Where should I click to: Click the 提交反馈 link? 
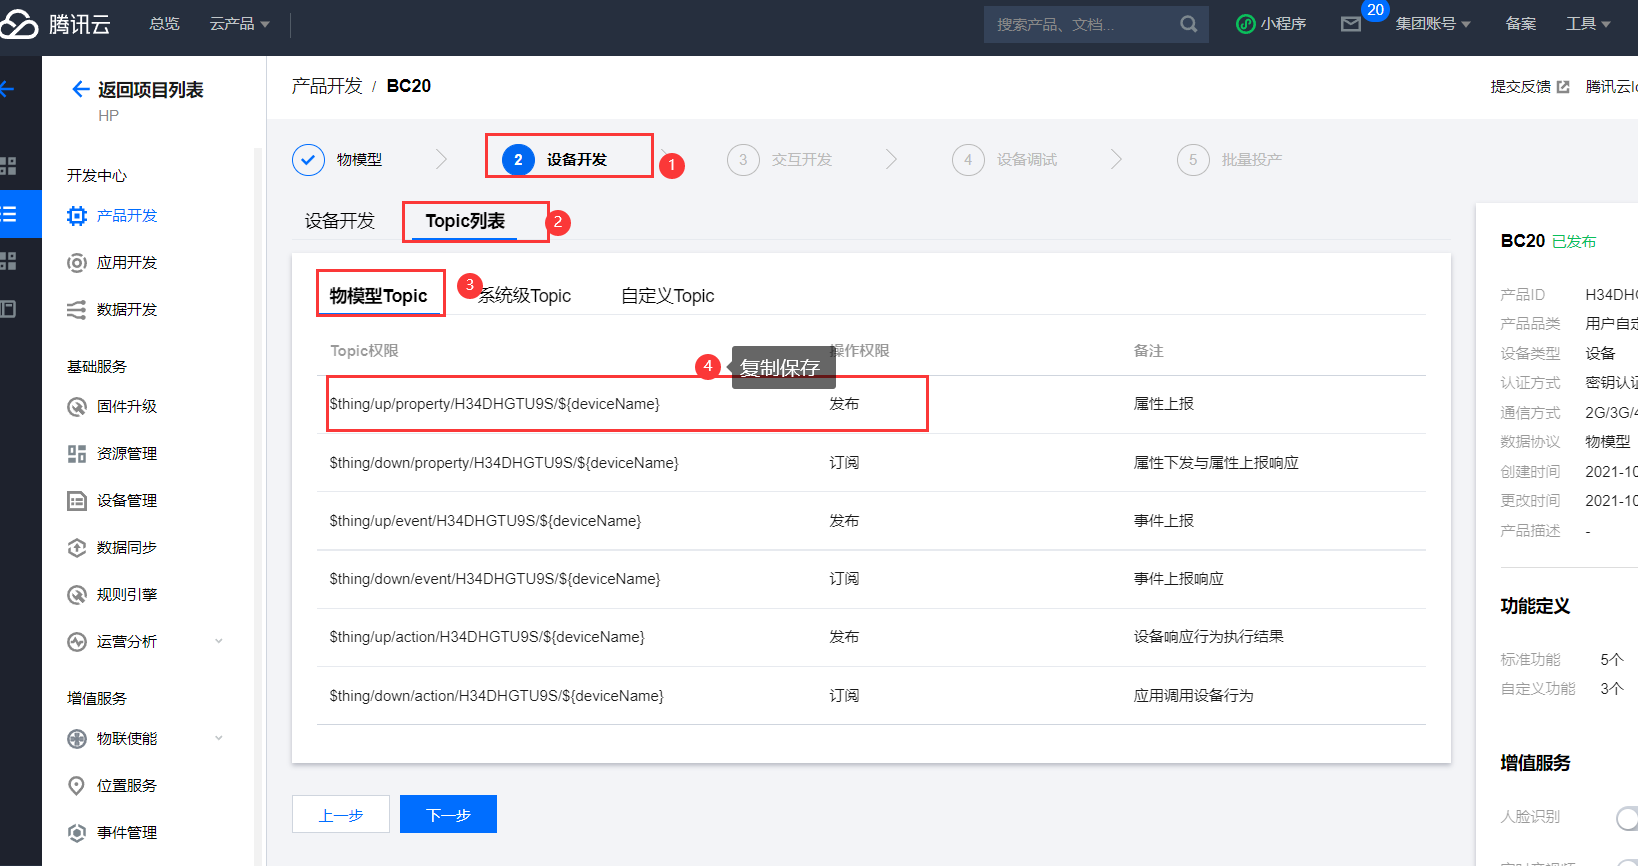1520,87
